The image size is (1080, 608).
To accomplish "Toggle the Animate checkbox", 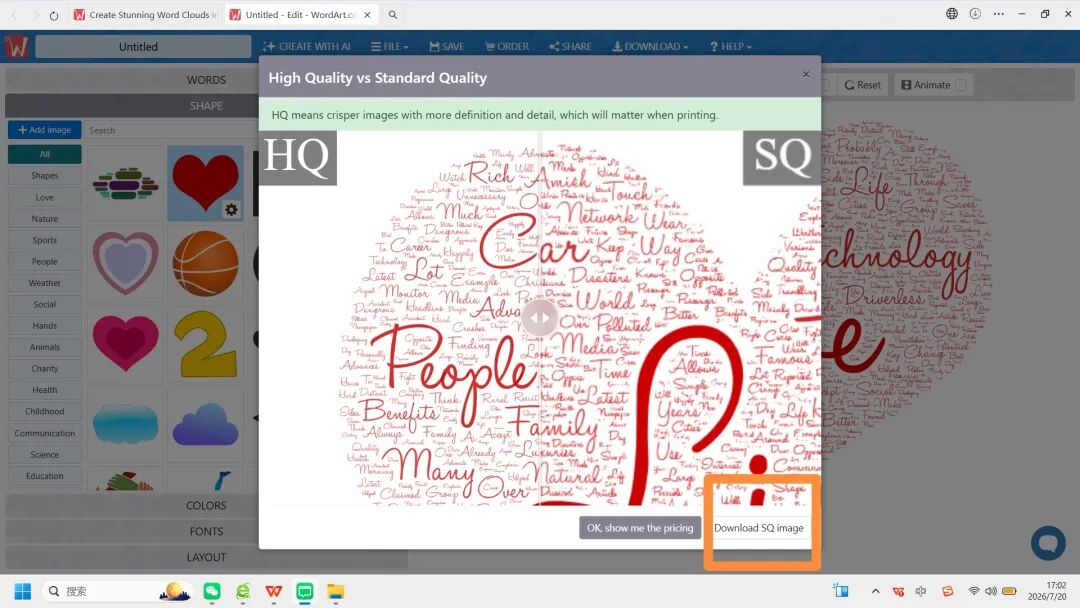I will [961, 85].
